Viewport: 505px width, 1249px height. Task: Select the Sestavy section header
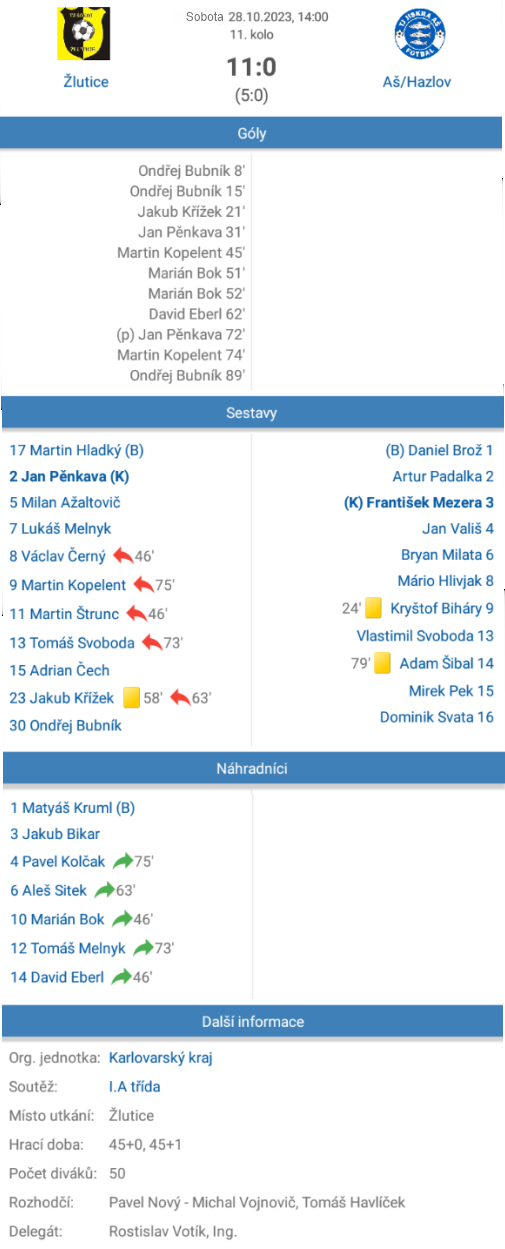[252, 412]
